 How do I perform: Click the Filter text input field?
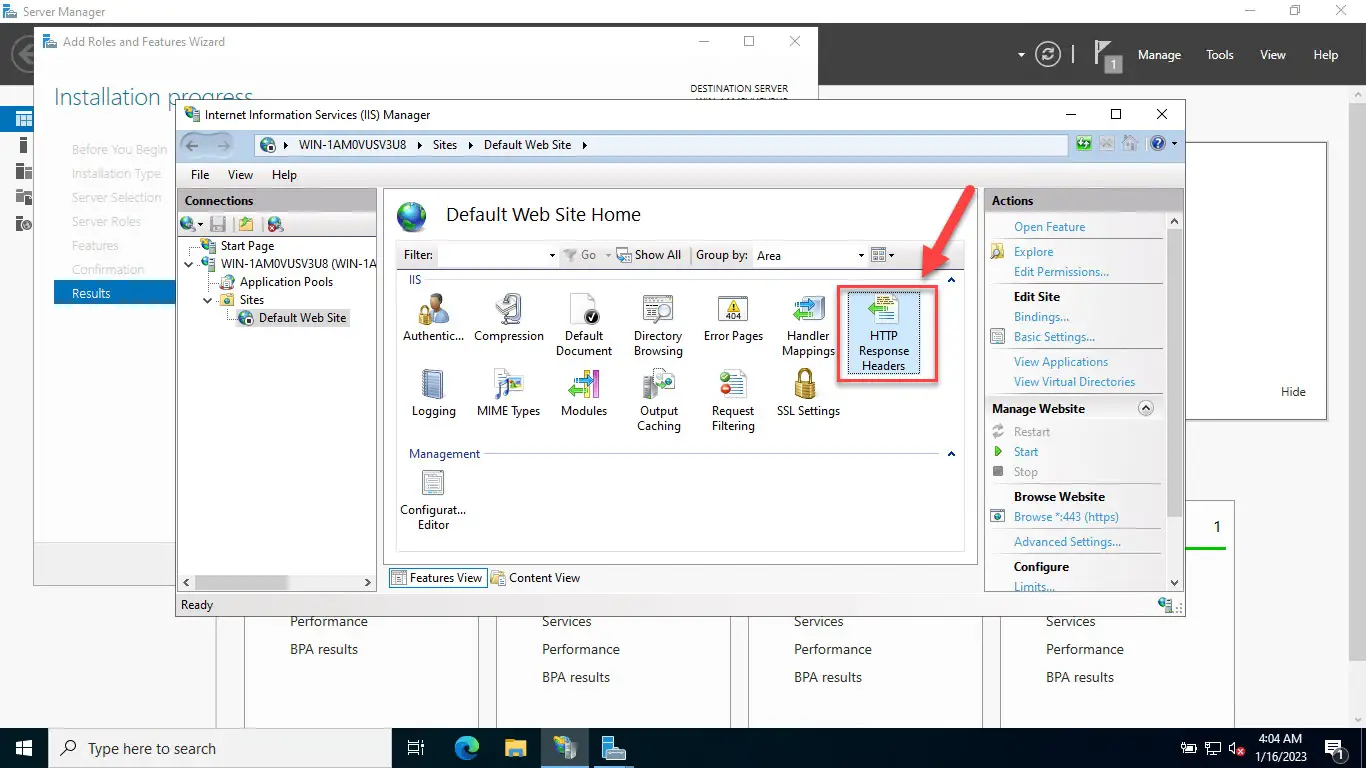[x=491, y=256]
